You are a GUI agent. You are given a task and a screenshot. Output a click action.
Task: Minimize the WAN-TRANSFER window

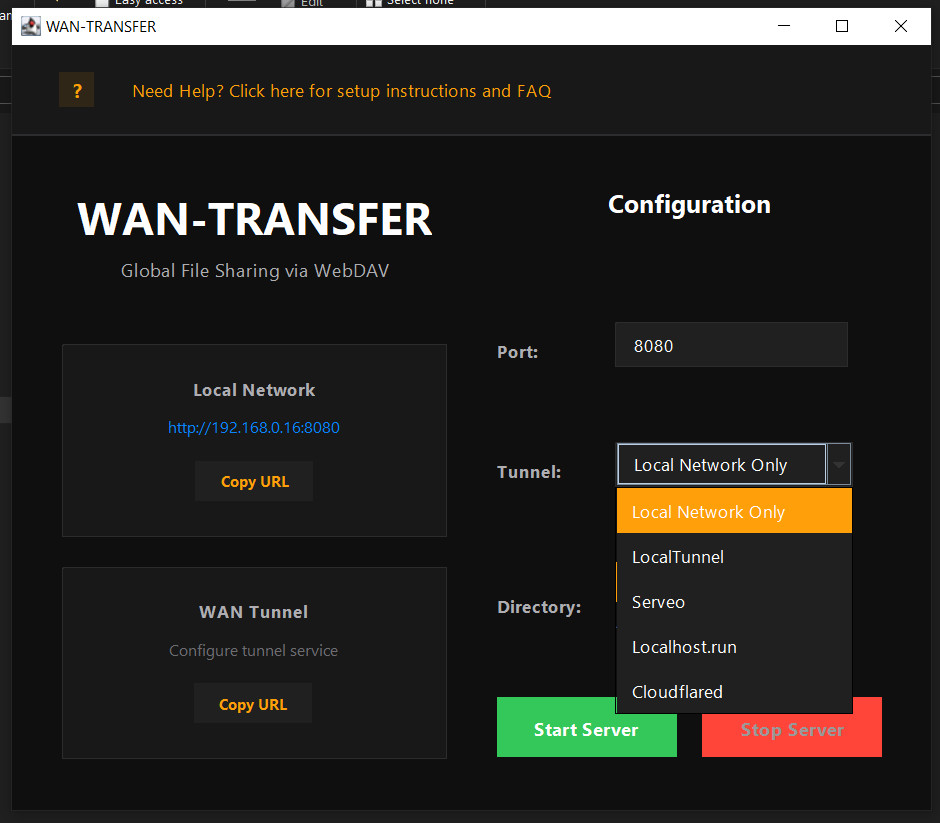click(784, 26)
